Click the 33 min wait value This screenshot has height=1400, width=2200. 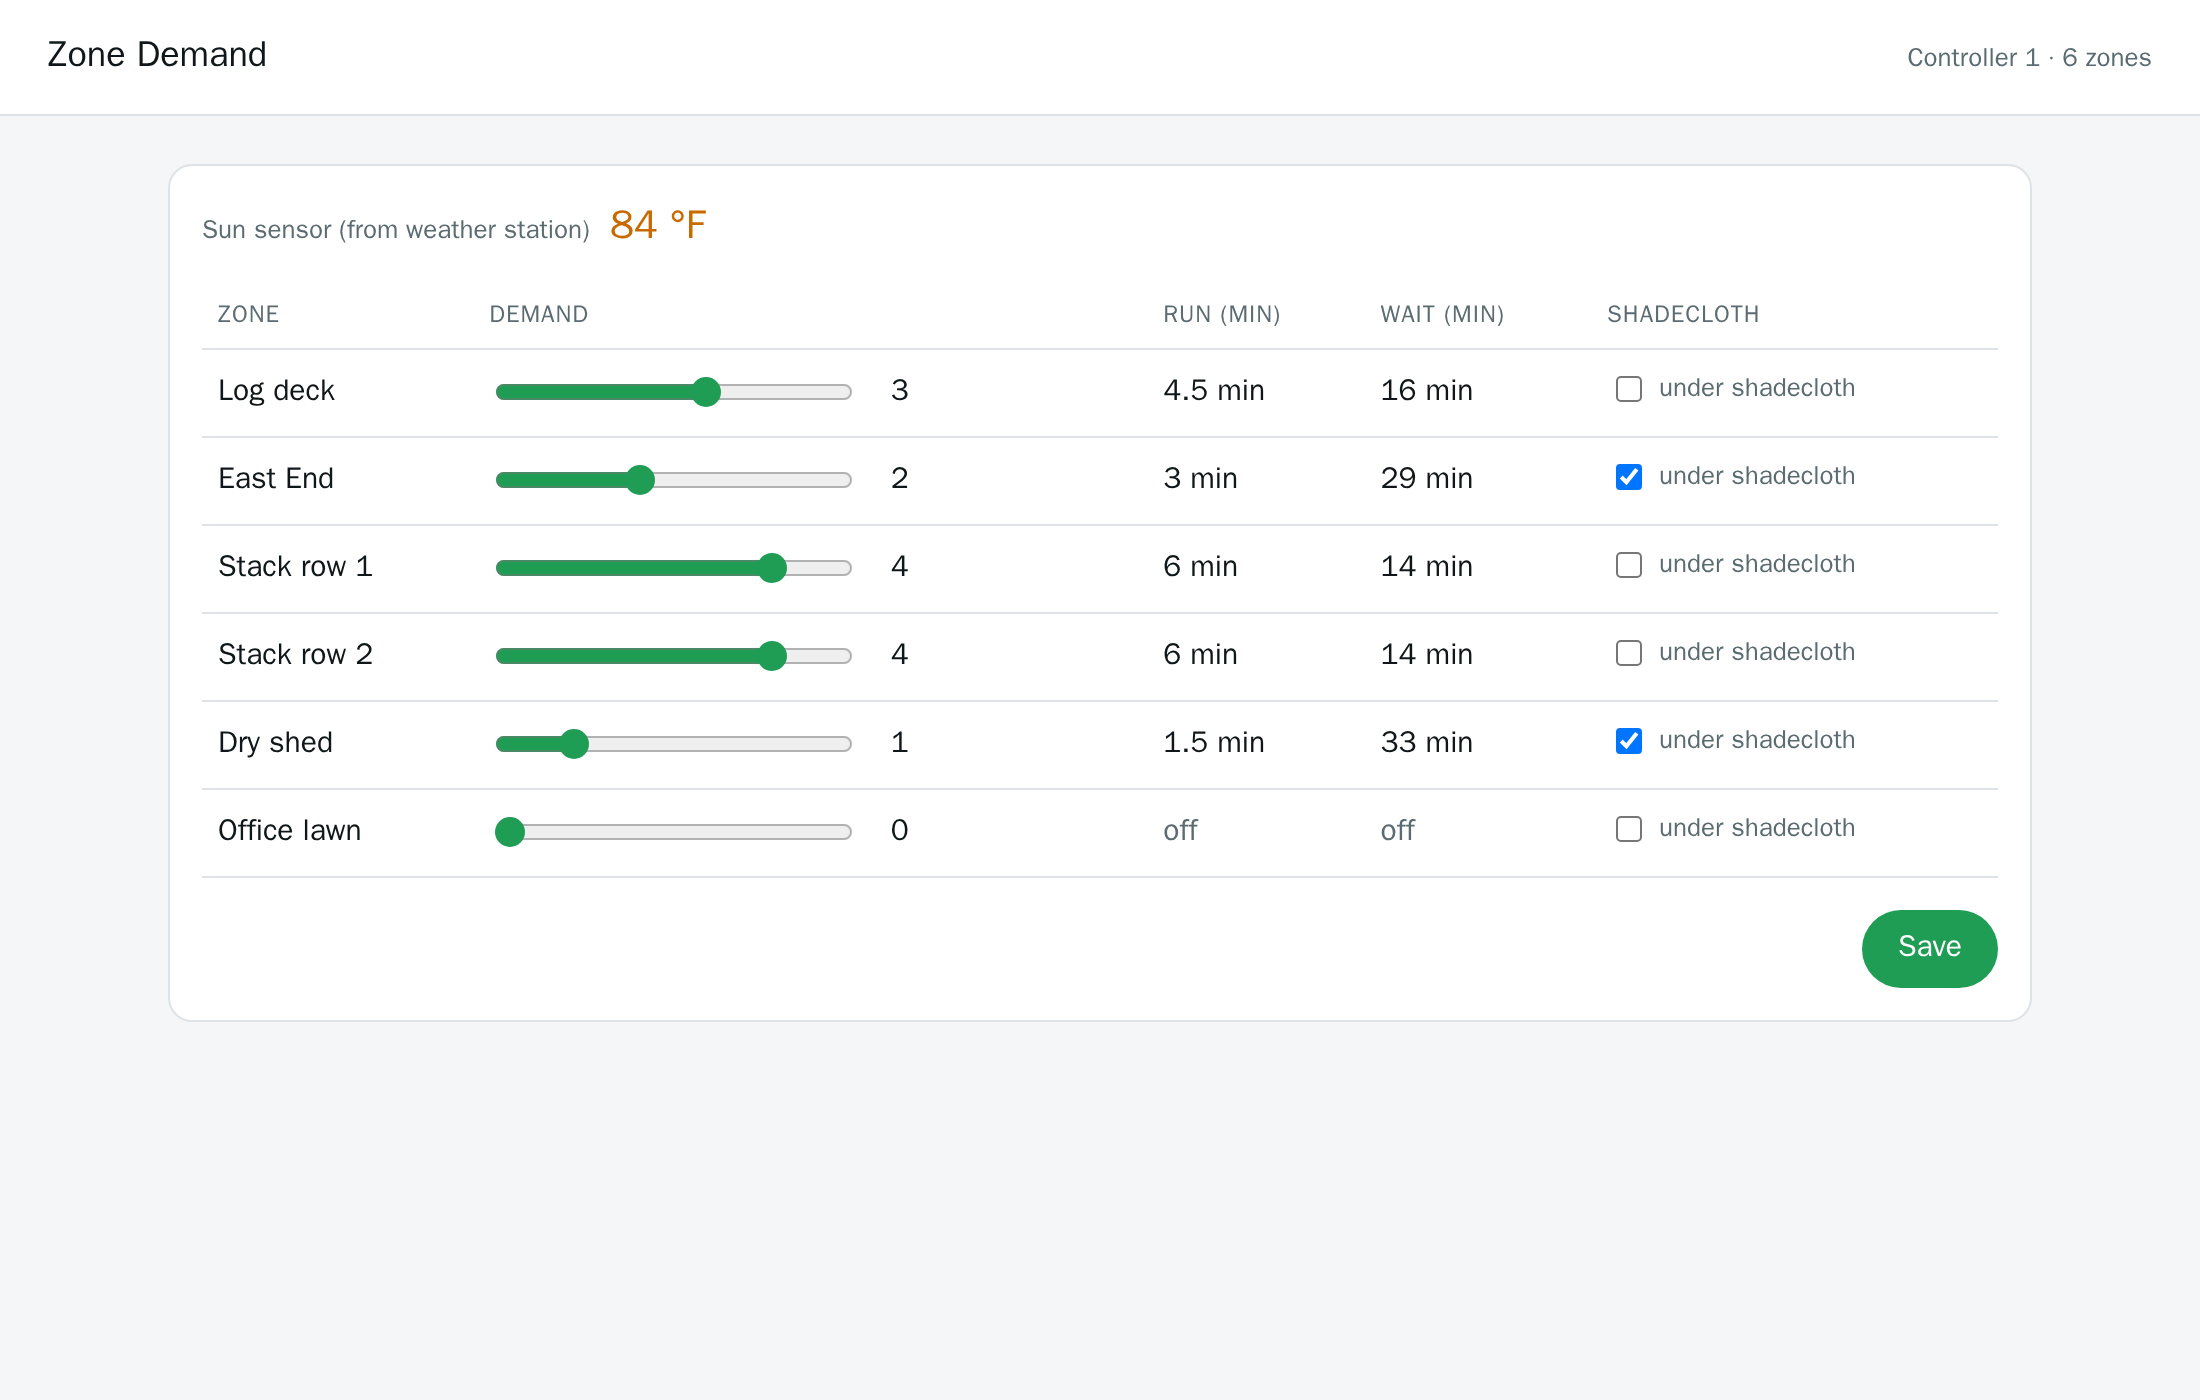point(1427,742)
